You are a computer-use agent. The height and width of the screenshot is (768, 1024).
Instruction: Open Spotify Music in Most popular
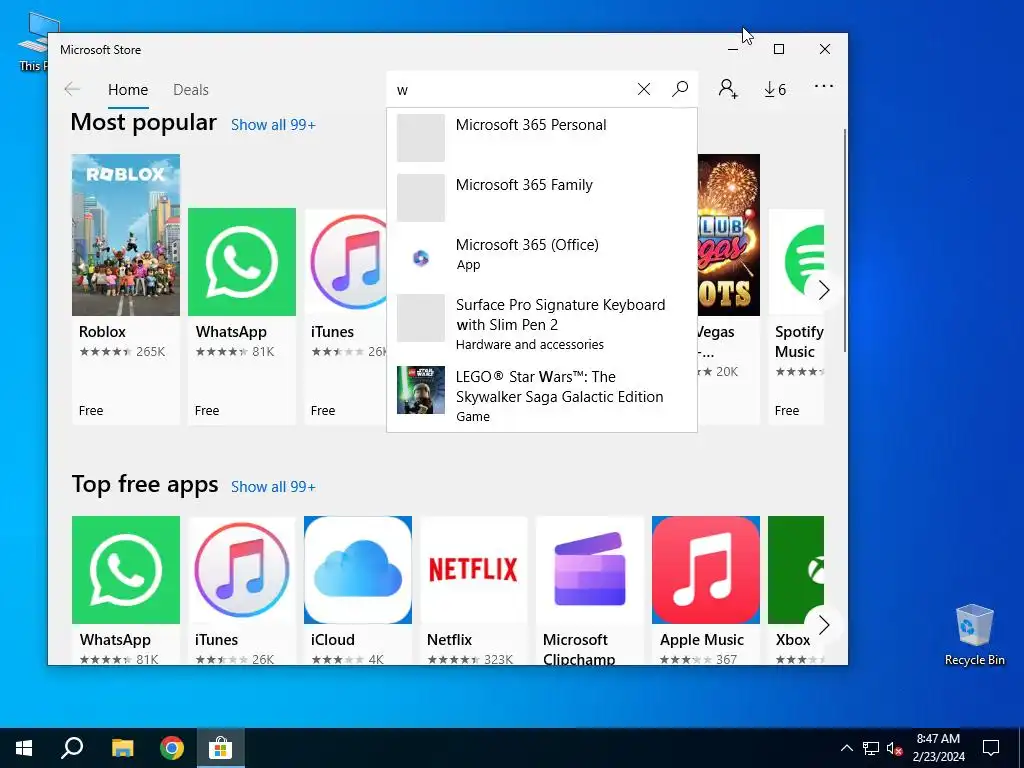[x=795, y=316]
